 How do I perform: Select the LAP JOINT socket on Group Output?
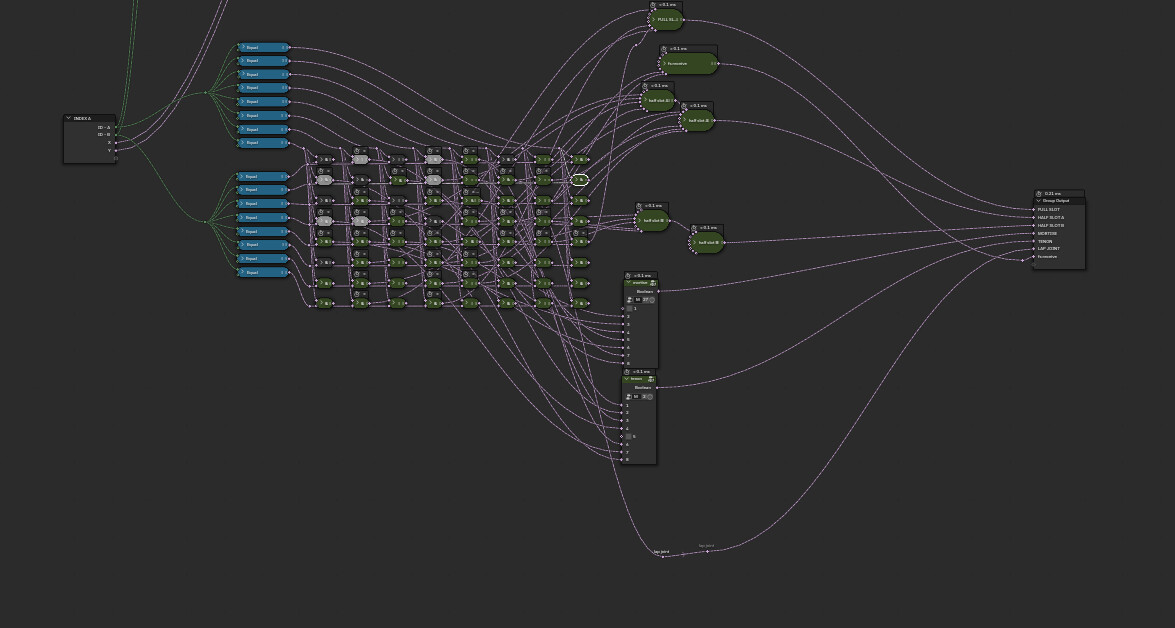[x=1034, y=249]
